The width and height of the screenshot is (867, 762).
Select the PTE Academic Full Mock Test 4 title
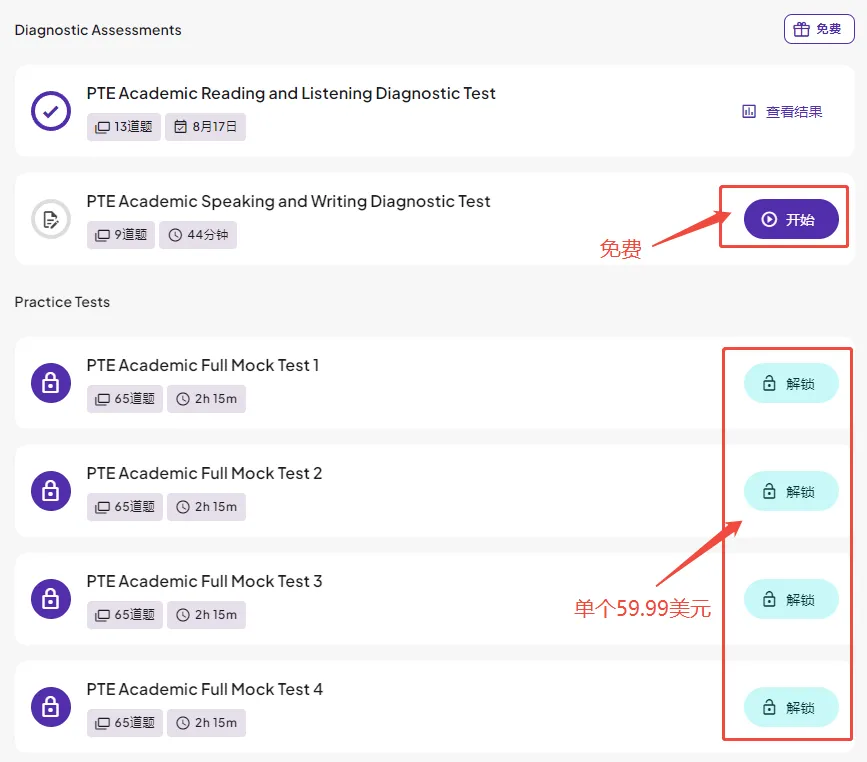(205, 689)
